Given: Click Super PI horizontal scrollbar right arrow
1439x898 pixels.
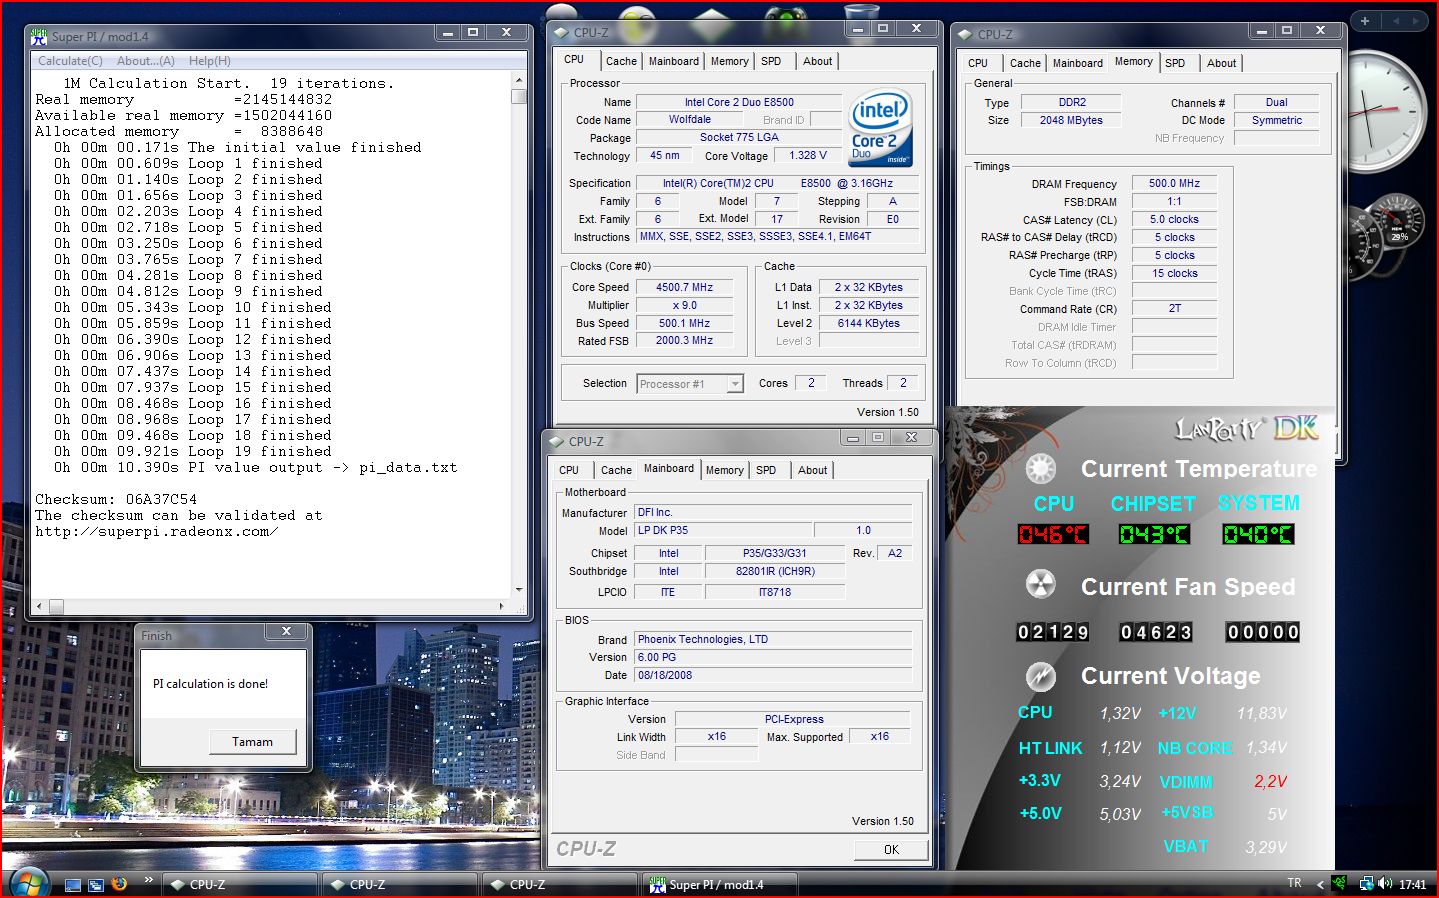Looking at the screenshot, I should tap(501, 606).
